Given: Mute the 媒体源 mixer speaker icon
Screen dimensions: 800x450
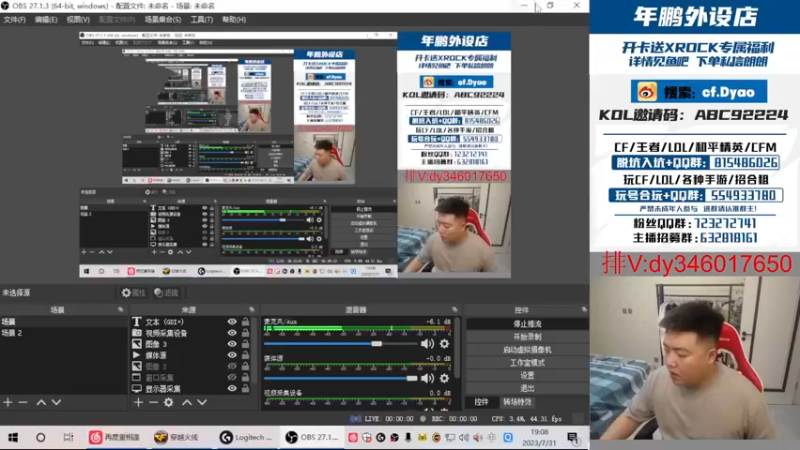Looking at the screenshot, I should tap(427, 378).
